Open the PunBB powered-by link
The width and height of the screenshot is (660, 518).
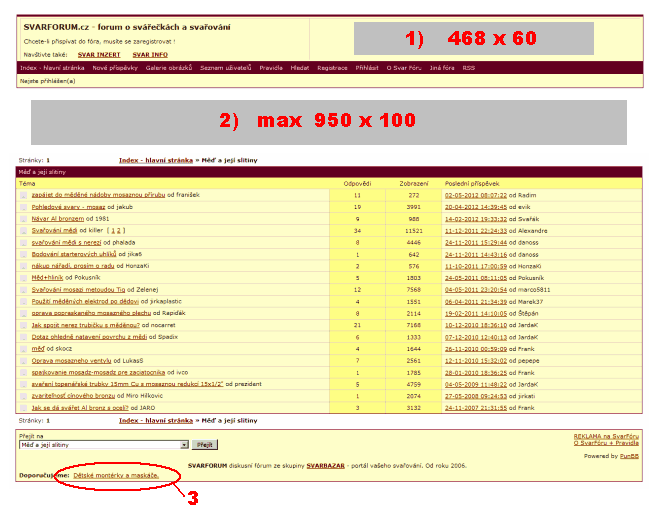(x=629, y=456)
